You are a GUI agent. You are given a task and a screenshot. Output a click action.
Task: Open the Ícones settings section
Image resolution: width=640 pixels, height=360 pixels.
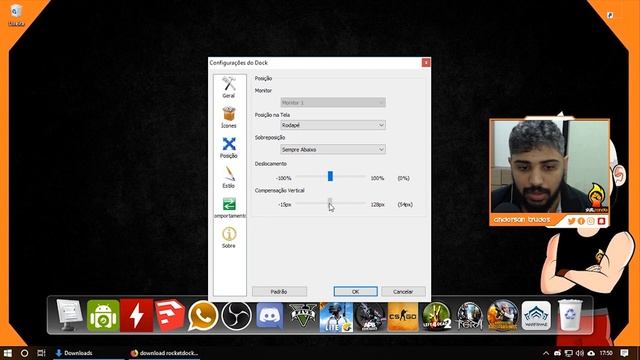point(229,118)
